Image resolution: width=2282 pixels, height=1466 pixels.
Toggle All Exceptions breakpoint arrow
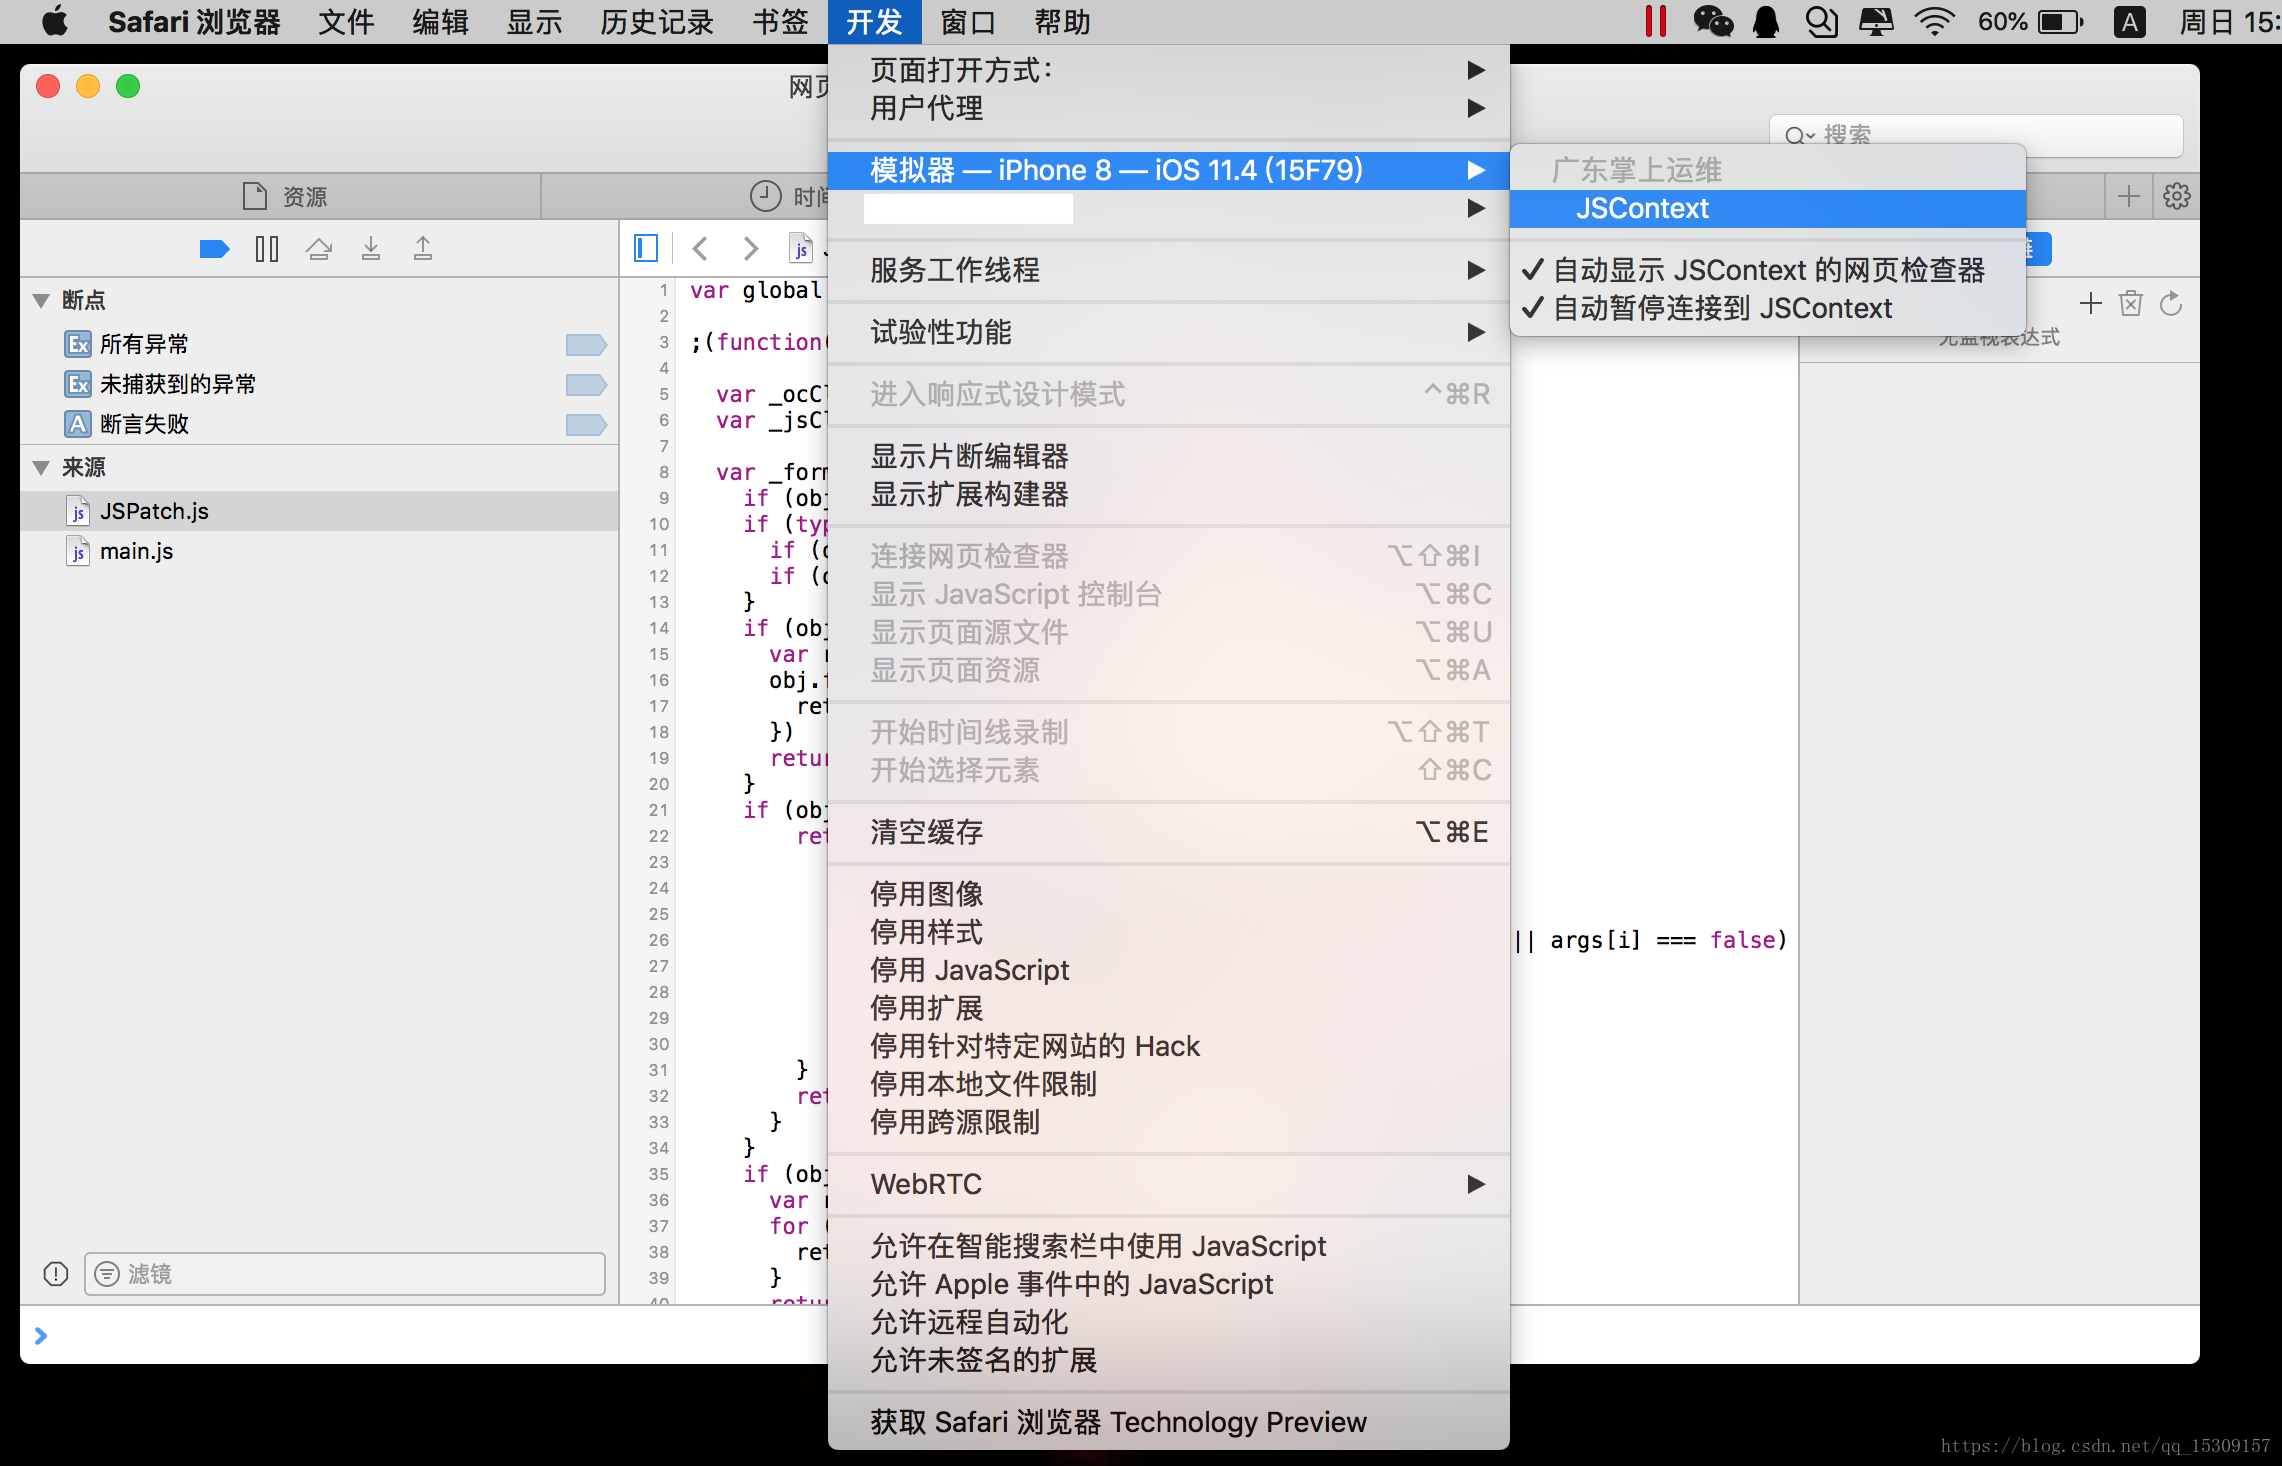coord(586,344)
